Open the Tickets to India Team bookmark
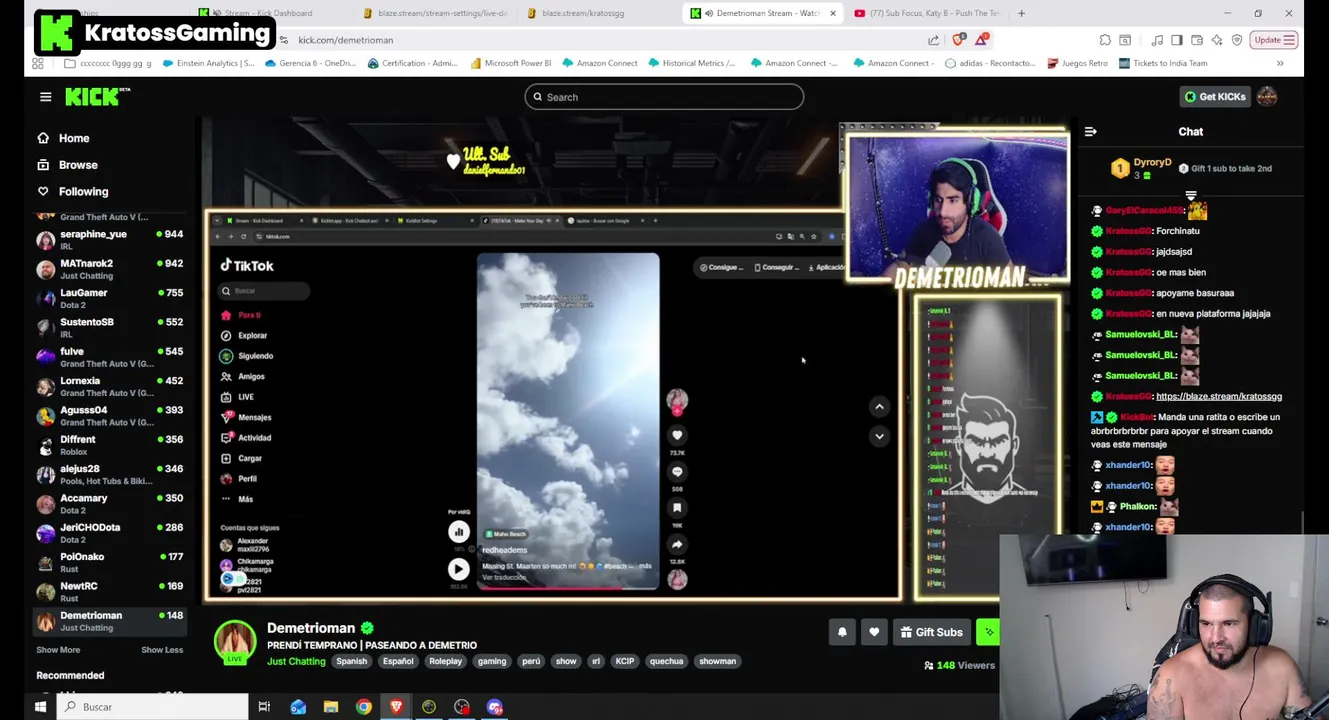This screenshot has height=720, width=1329. (x=1163, y=63)
